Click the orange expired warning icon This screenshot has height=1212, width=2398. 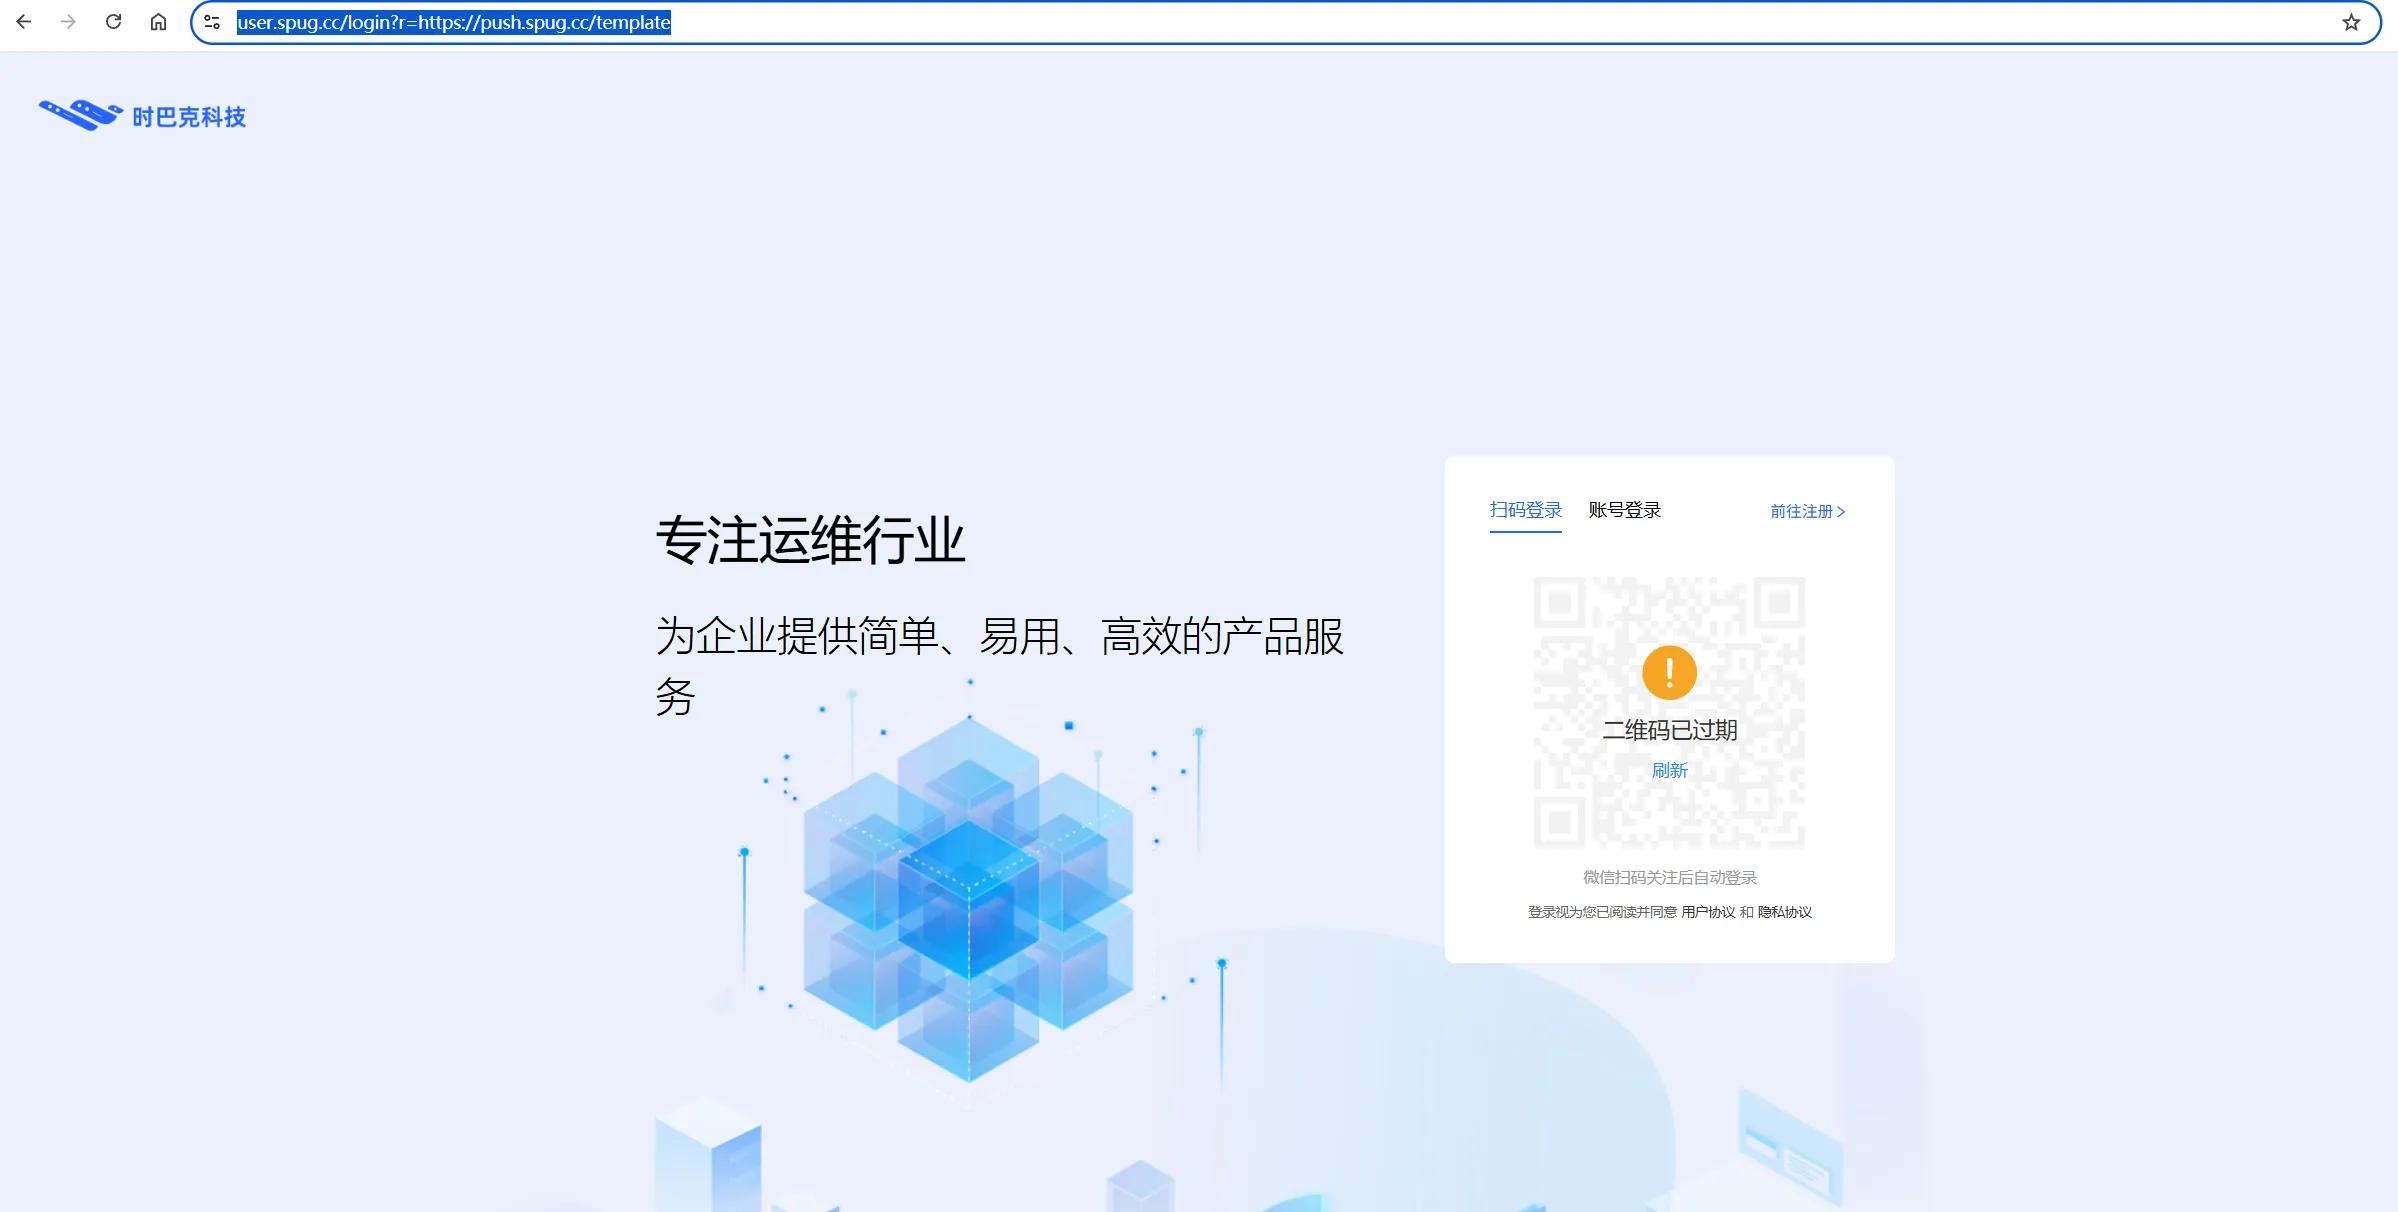[x=1669, y=672]
